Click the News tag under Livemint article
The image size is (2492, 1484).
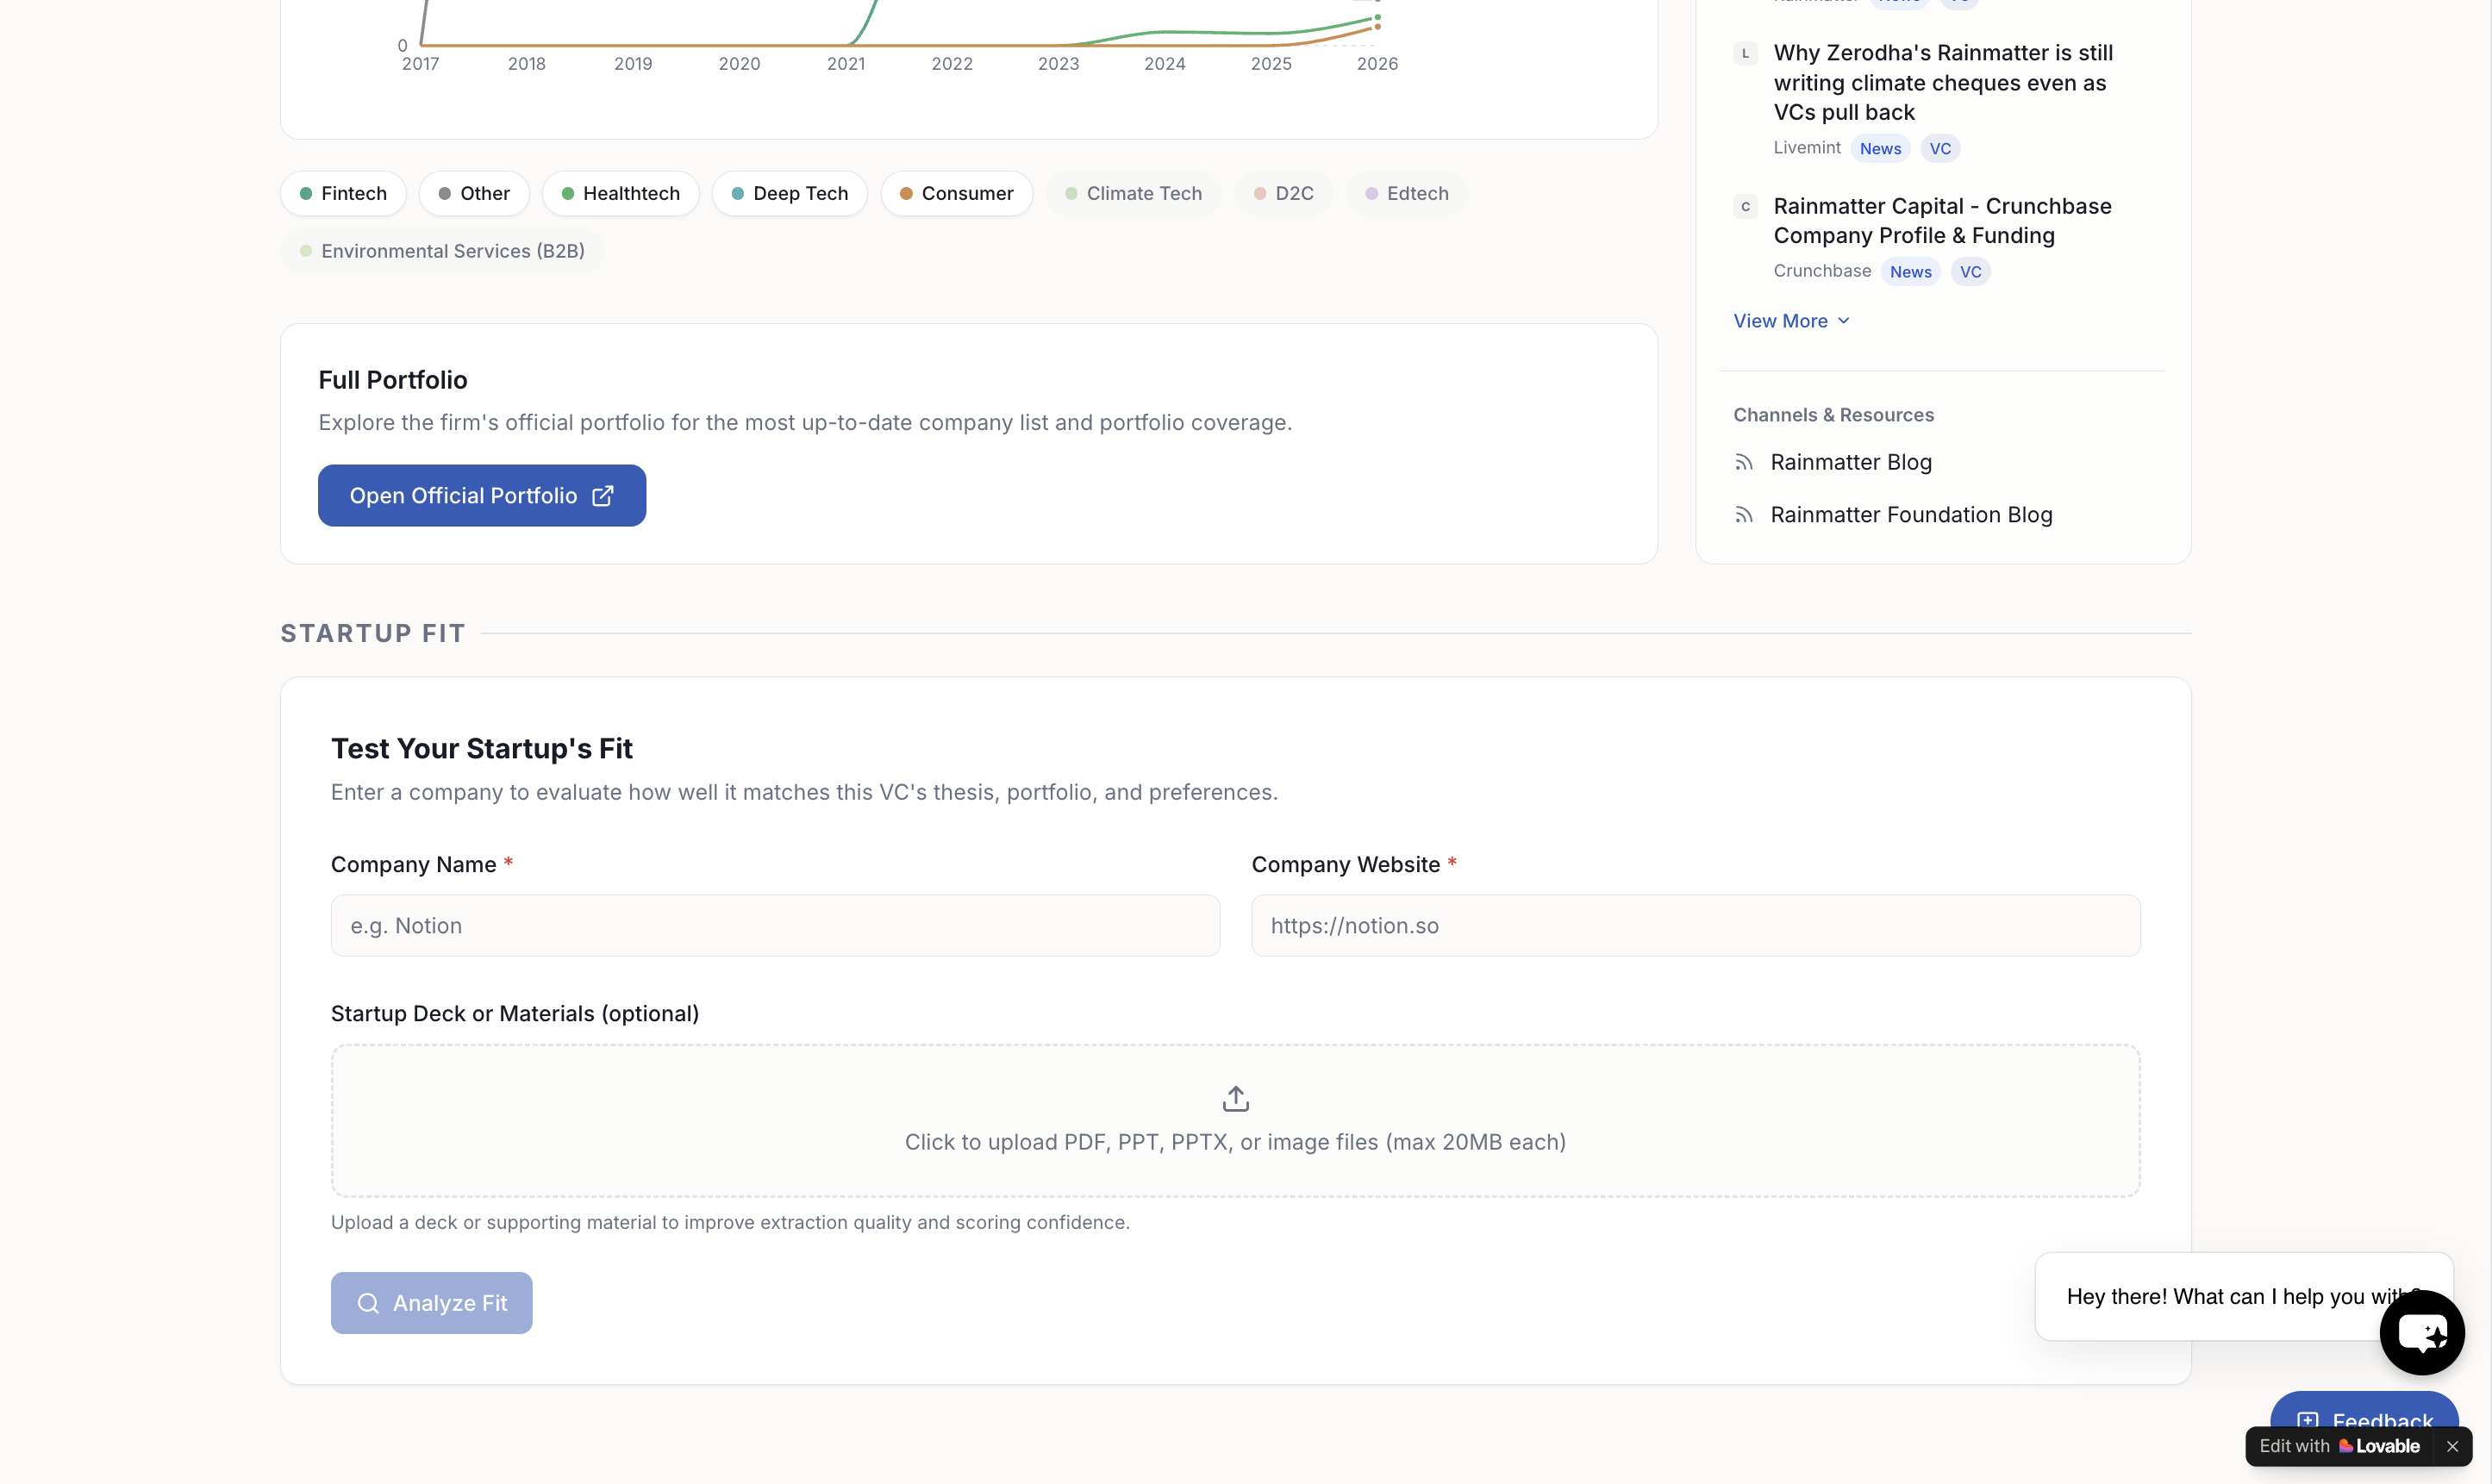tap(1880, 148)
